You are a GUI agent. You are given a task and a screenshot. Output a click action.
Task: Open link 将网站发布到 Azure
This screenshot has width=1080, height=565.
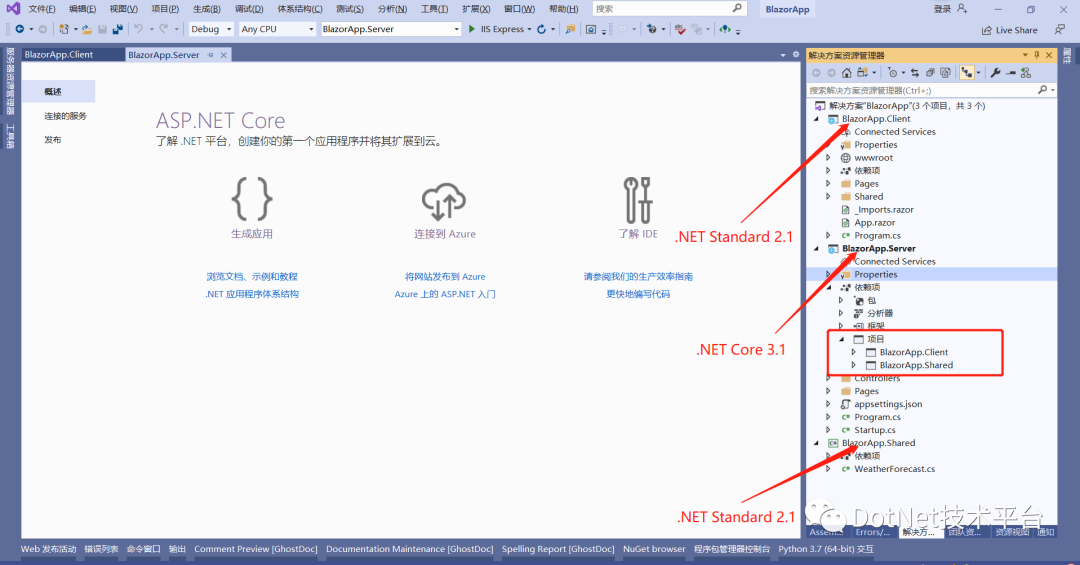(445, 276)
